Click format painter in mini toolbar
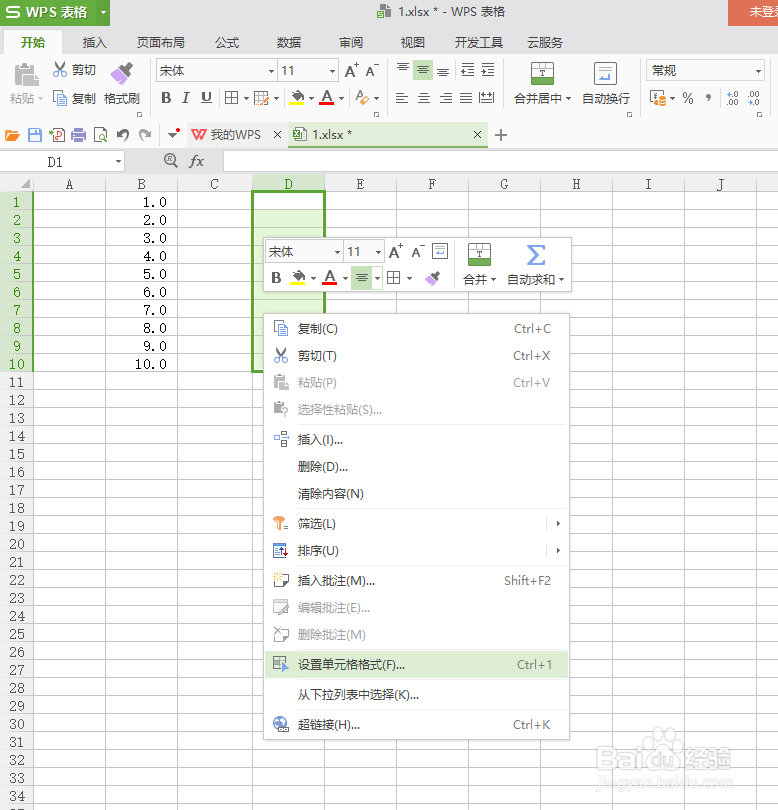The height and width of the screenshot is (810, 778). pos(432,278)
